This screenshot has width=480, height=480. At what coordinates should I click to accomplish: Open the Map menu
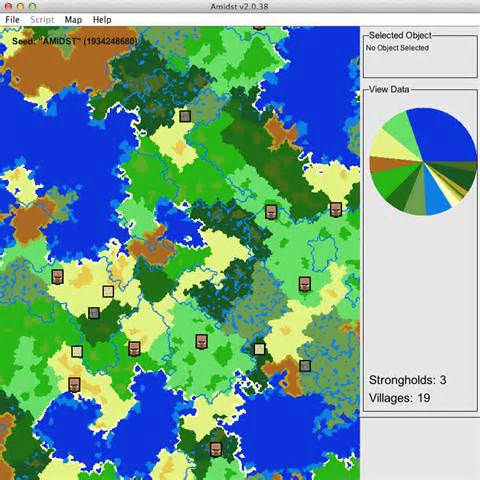[73, 20]
